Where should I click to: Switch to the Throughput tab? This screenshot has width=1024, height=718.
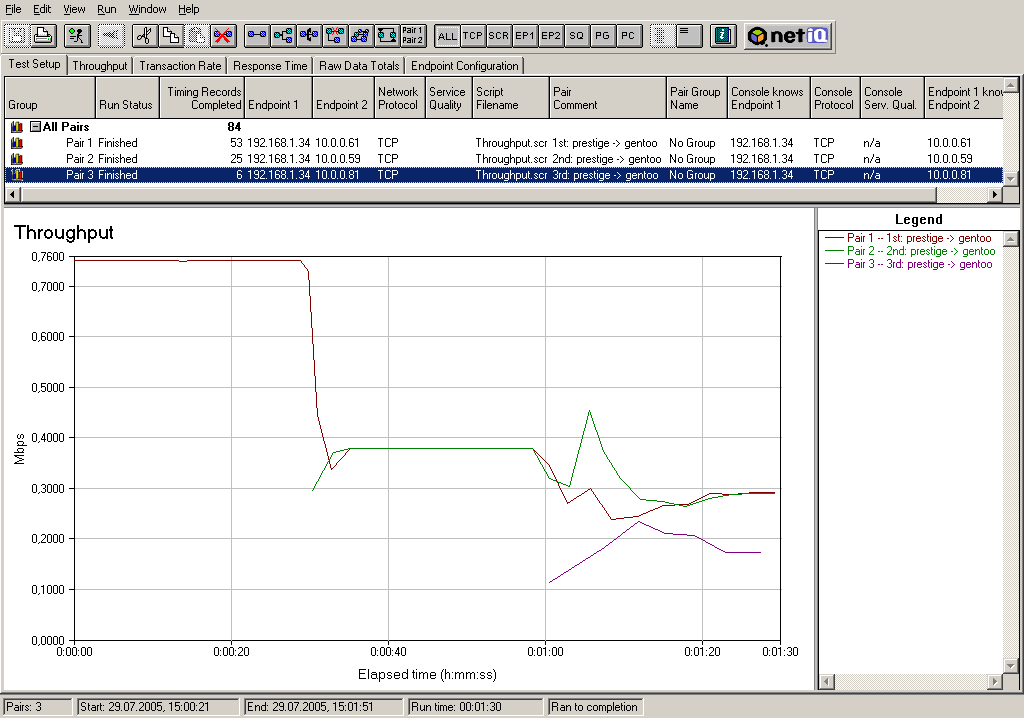pos(100,65)
